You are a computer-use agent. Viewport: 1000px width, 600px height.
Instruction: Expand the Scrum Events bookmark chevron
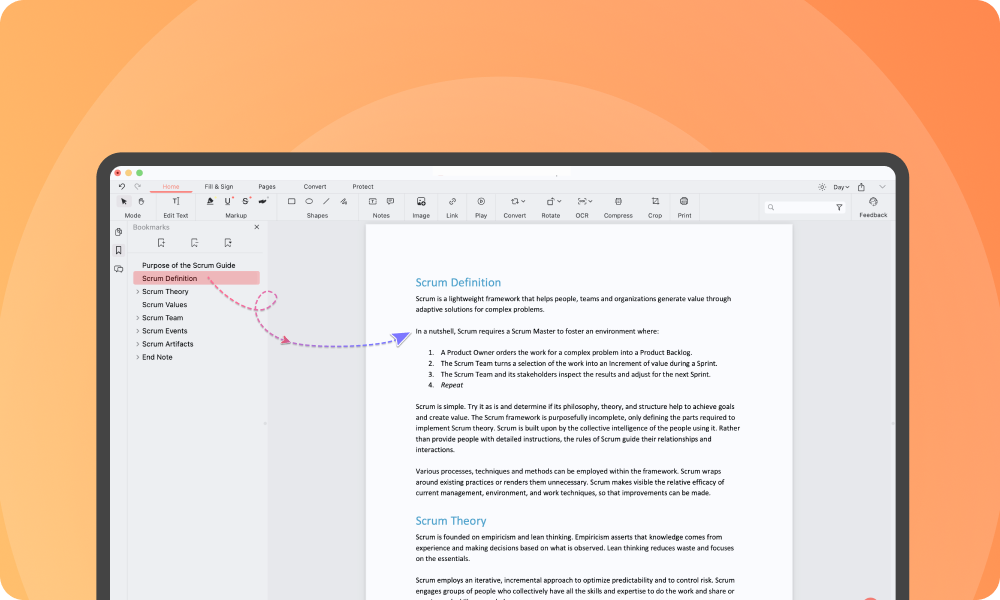[x=137, y=331]
